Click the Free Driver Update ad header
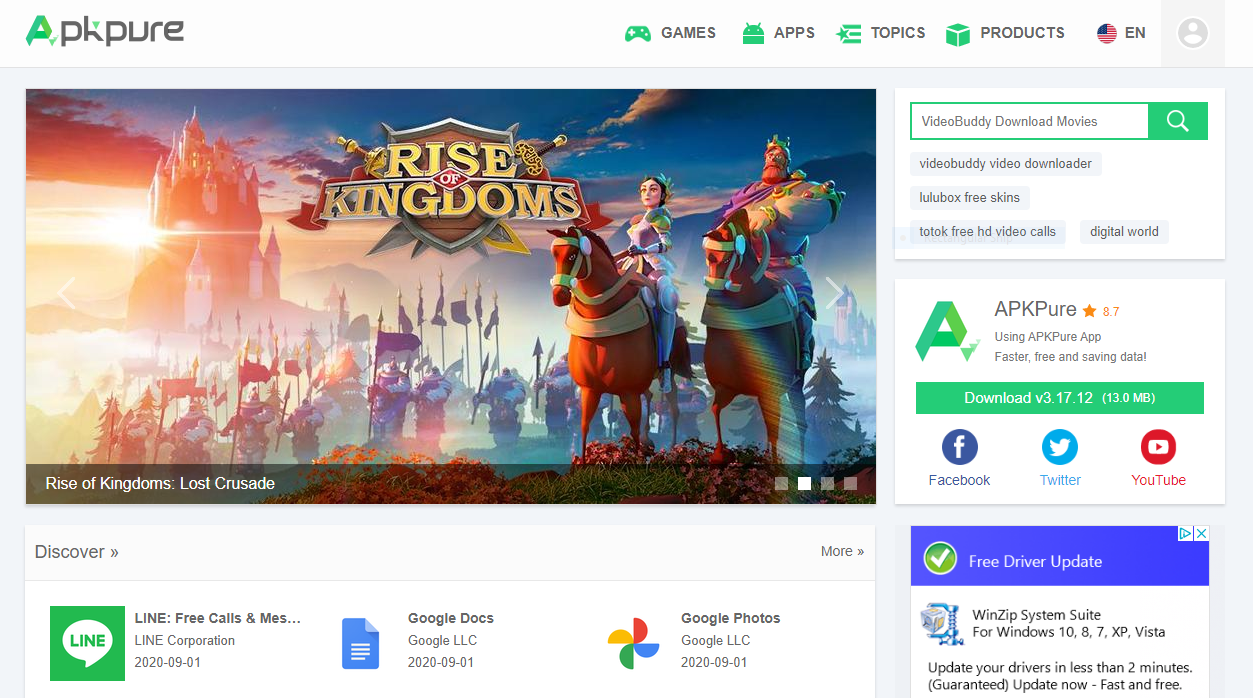Viewport: 1253px width, 698px height. click(x=1060, y=556)
